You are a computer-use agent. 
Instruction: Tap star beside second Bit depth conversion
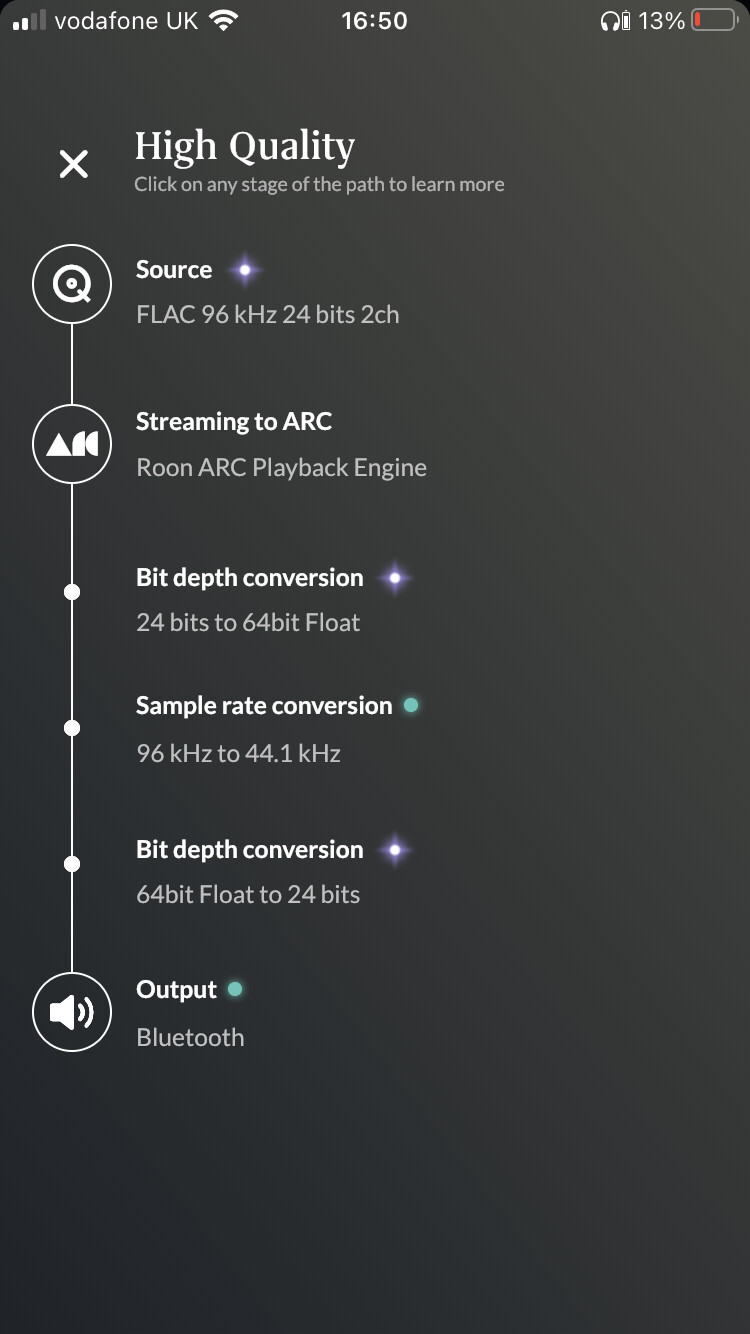pos(395,850)
